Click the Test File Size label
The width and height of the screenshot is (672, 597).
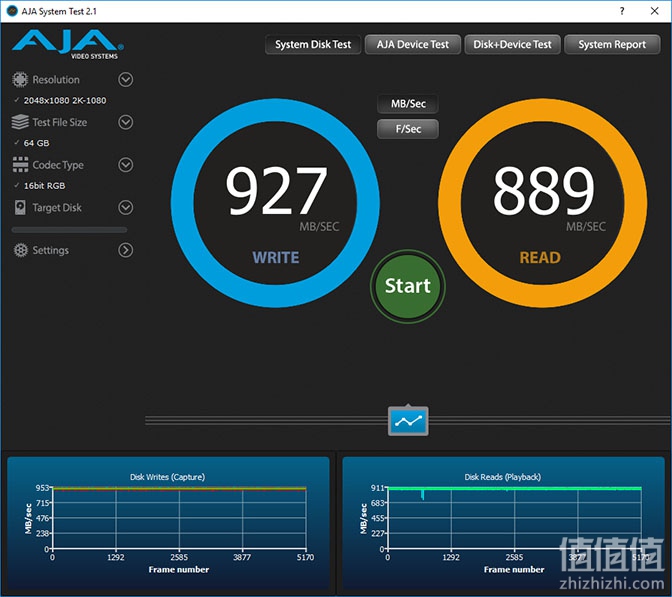point(60,122)
